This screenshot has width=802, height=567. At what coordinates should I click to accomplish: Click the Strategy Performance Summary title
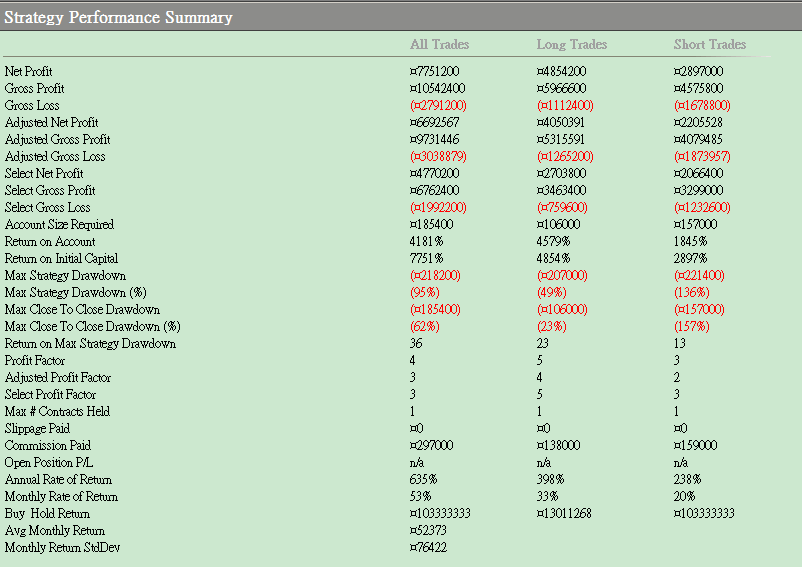(118, 17)
